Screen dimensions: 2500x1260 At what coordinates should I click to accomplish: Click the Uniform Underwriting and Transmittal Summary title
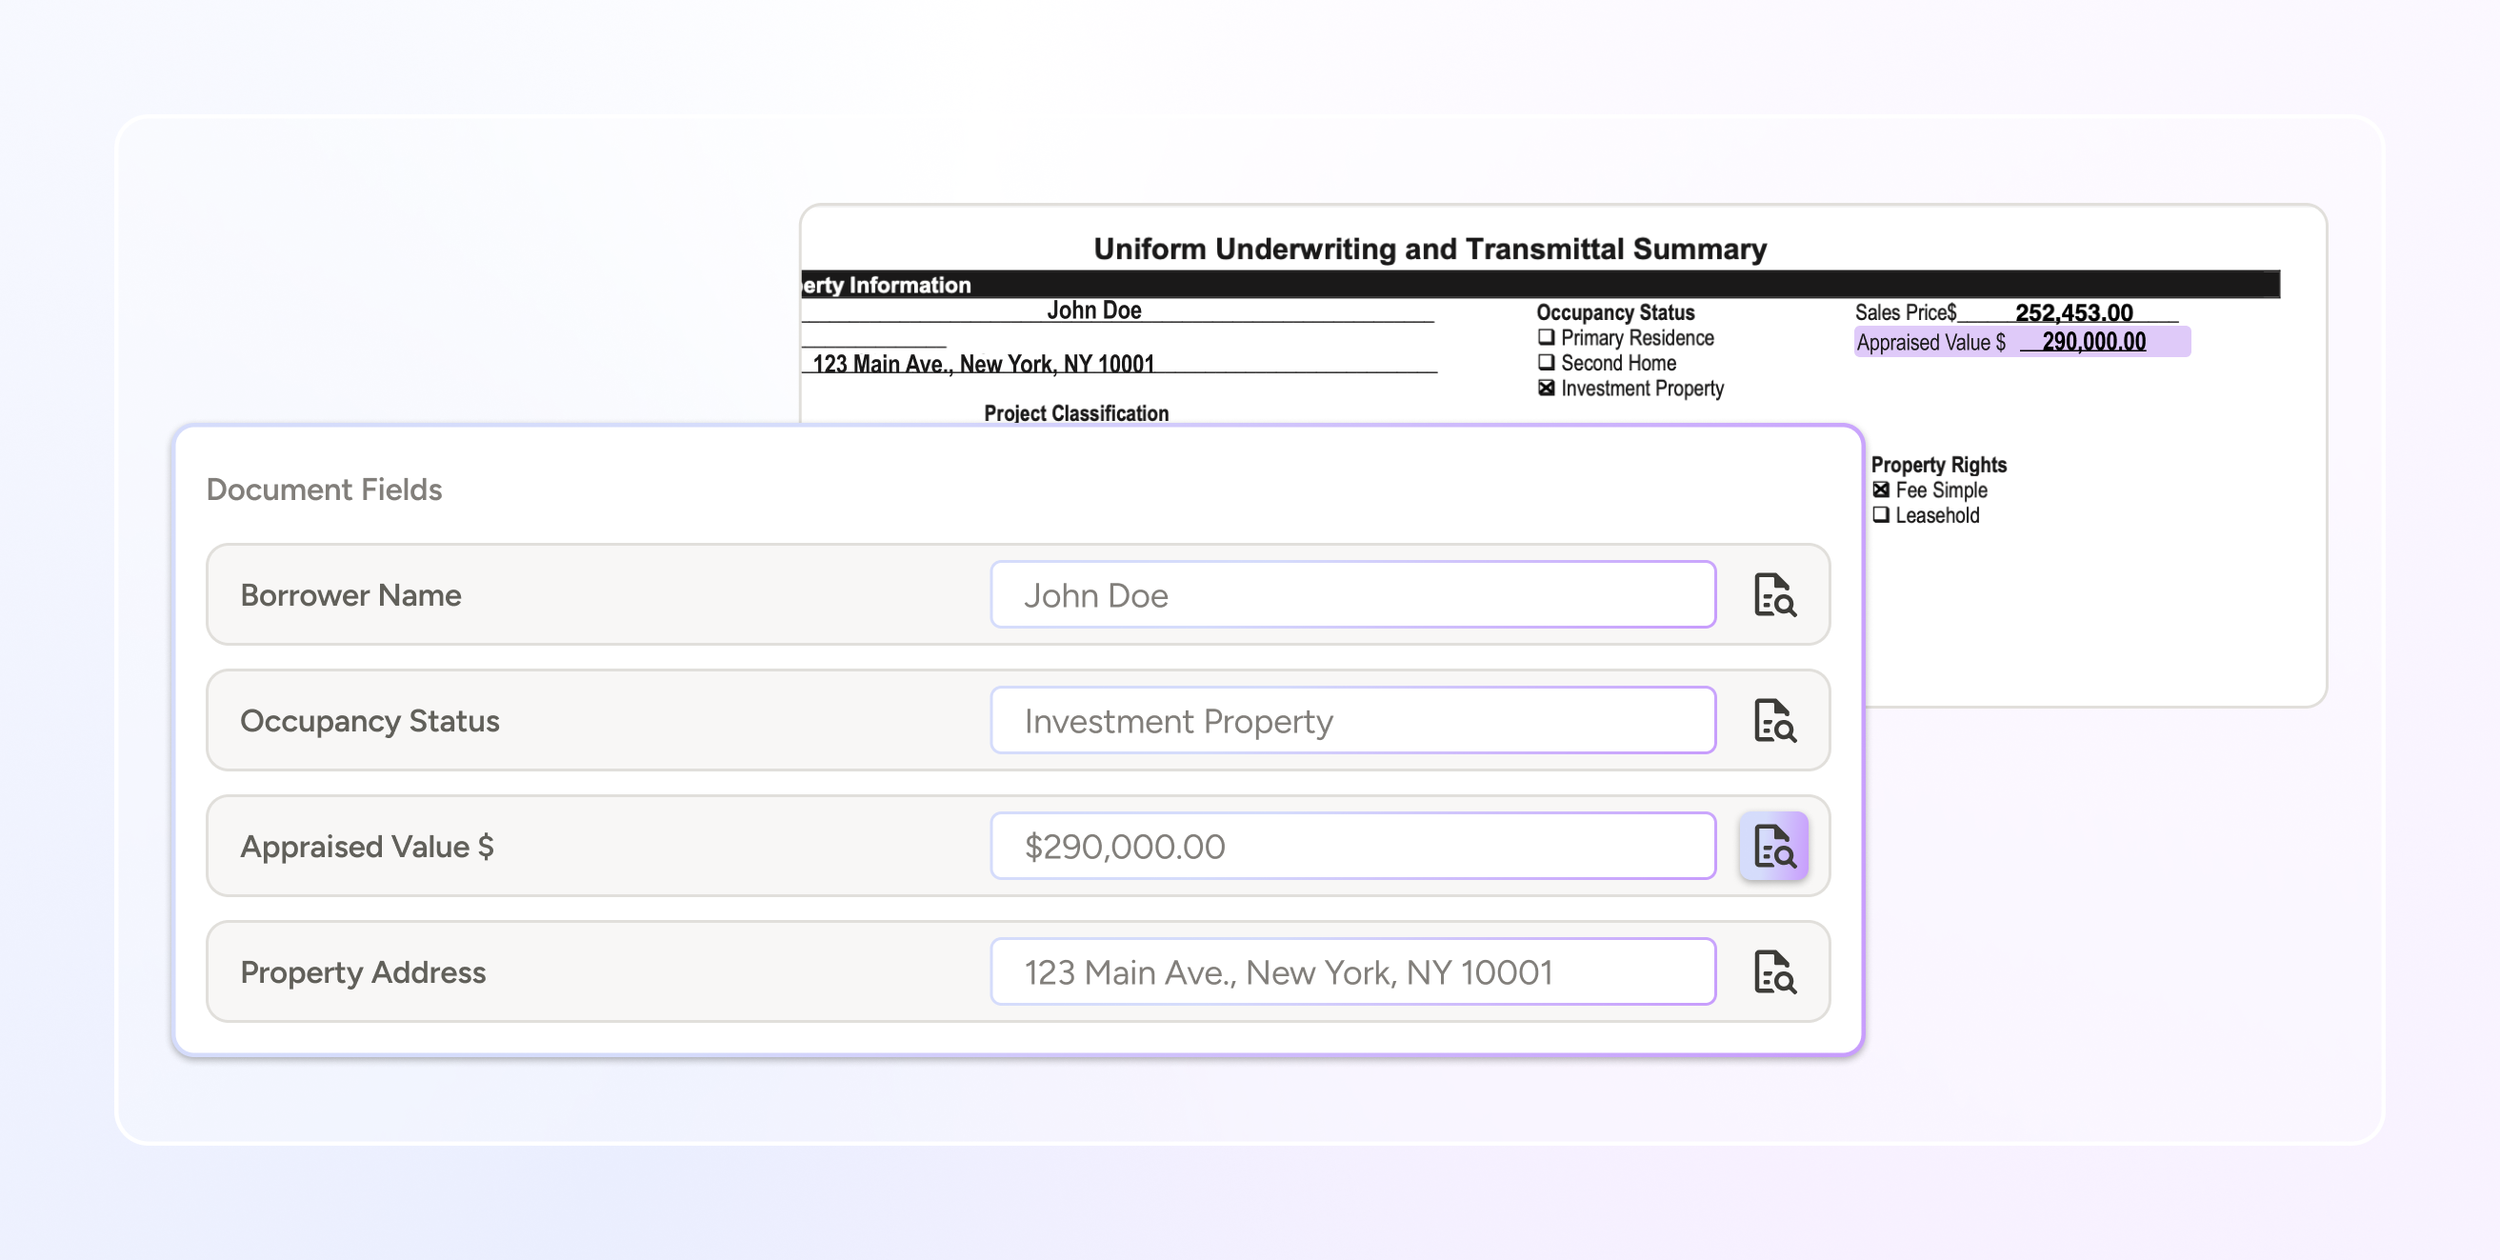(x=1429, y=249)
